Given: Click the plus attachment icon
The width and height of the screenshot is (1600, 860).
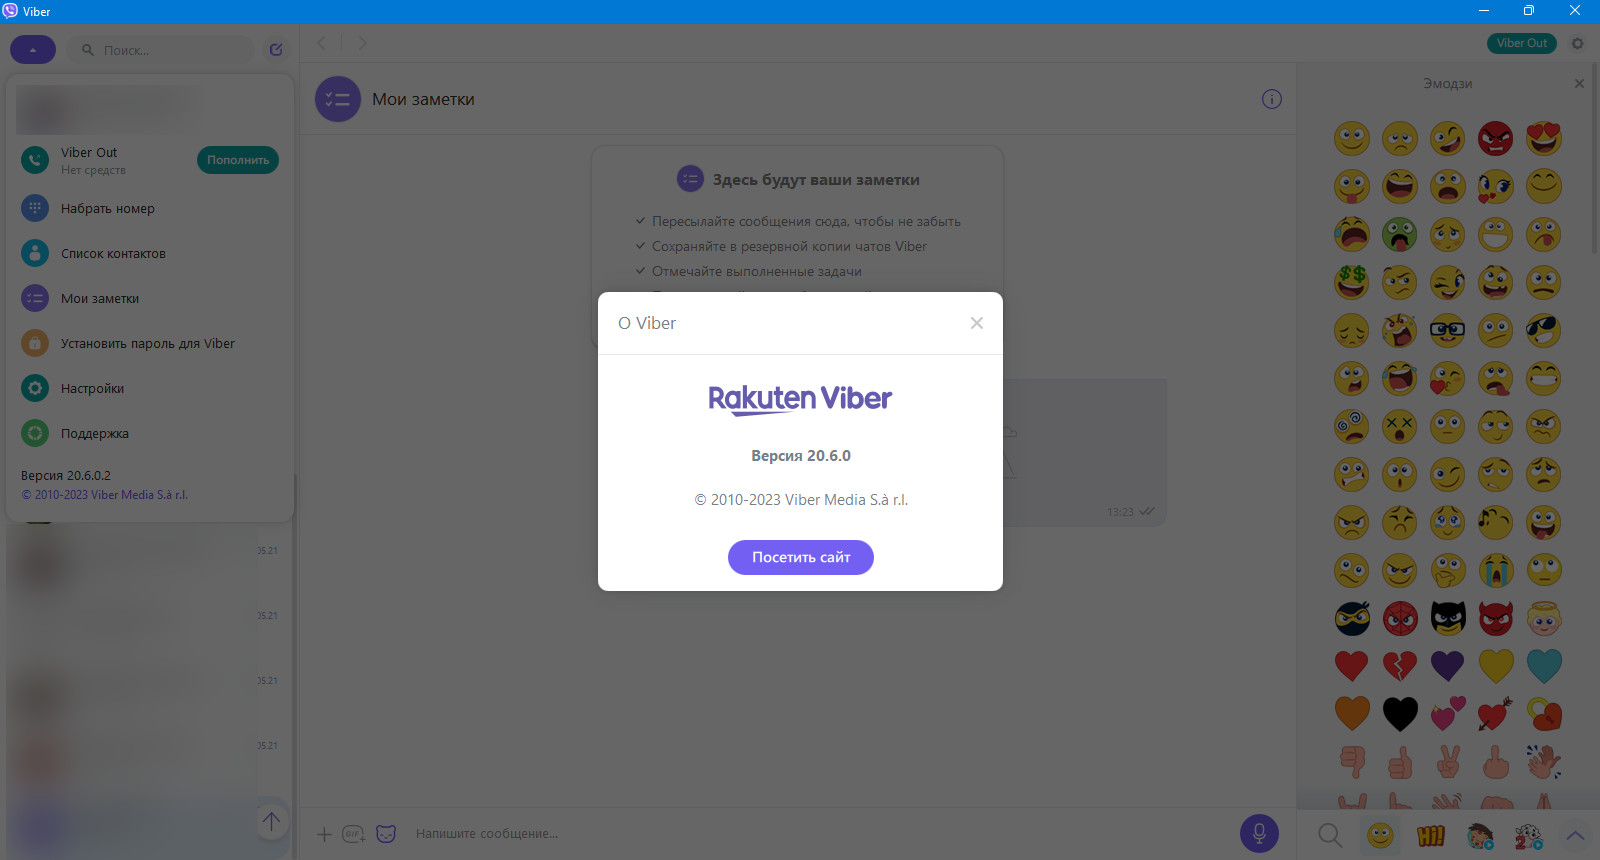Looking at the screenshot, I should pos(324,834).
